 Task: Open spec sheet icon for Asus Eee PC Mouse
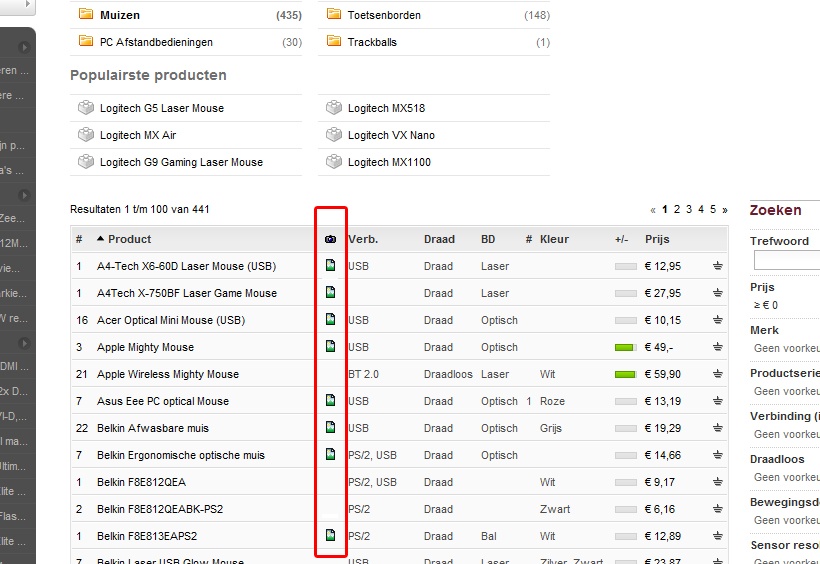click(331, 400)
